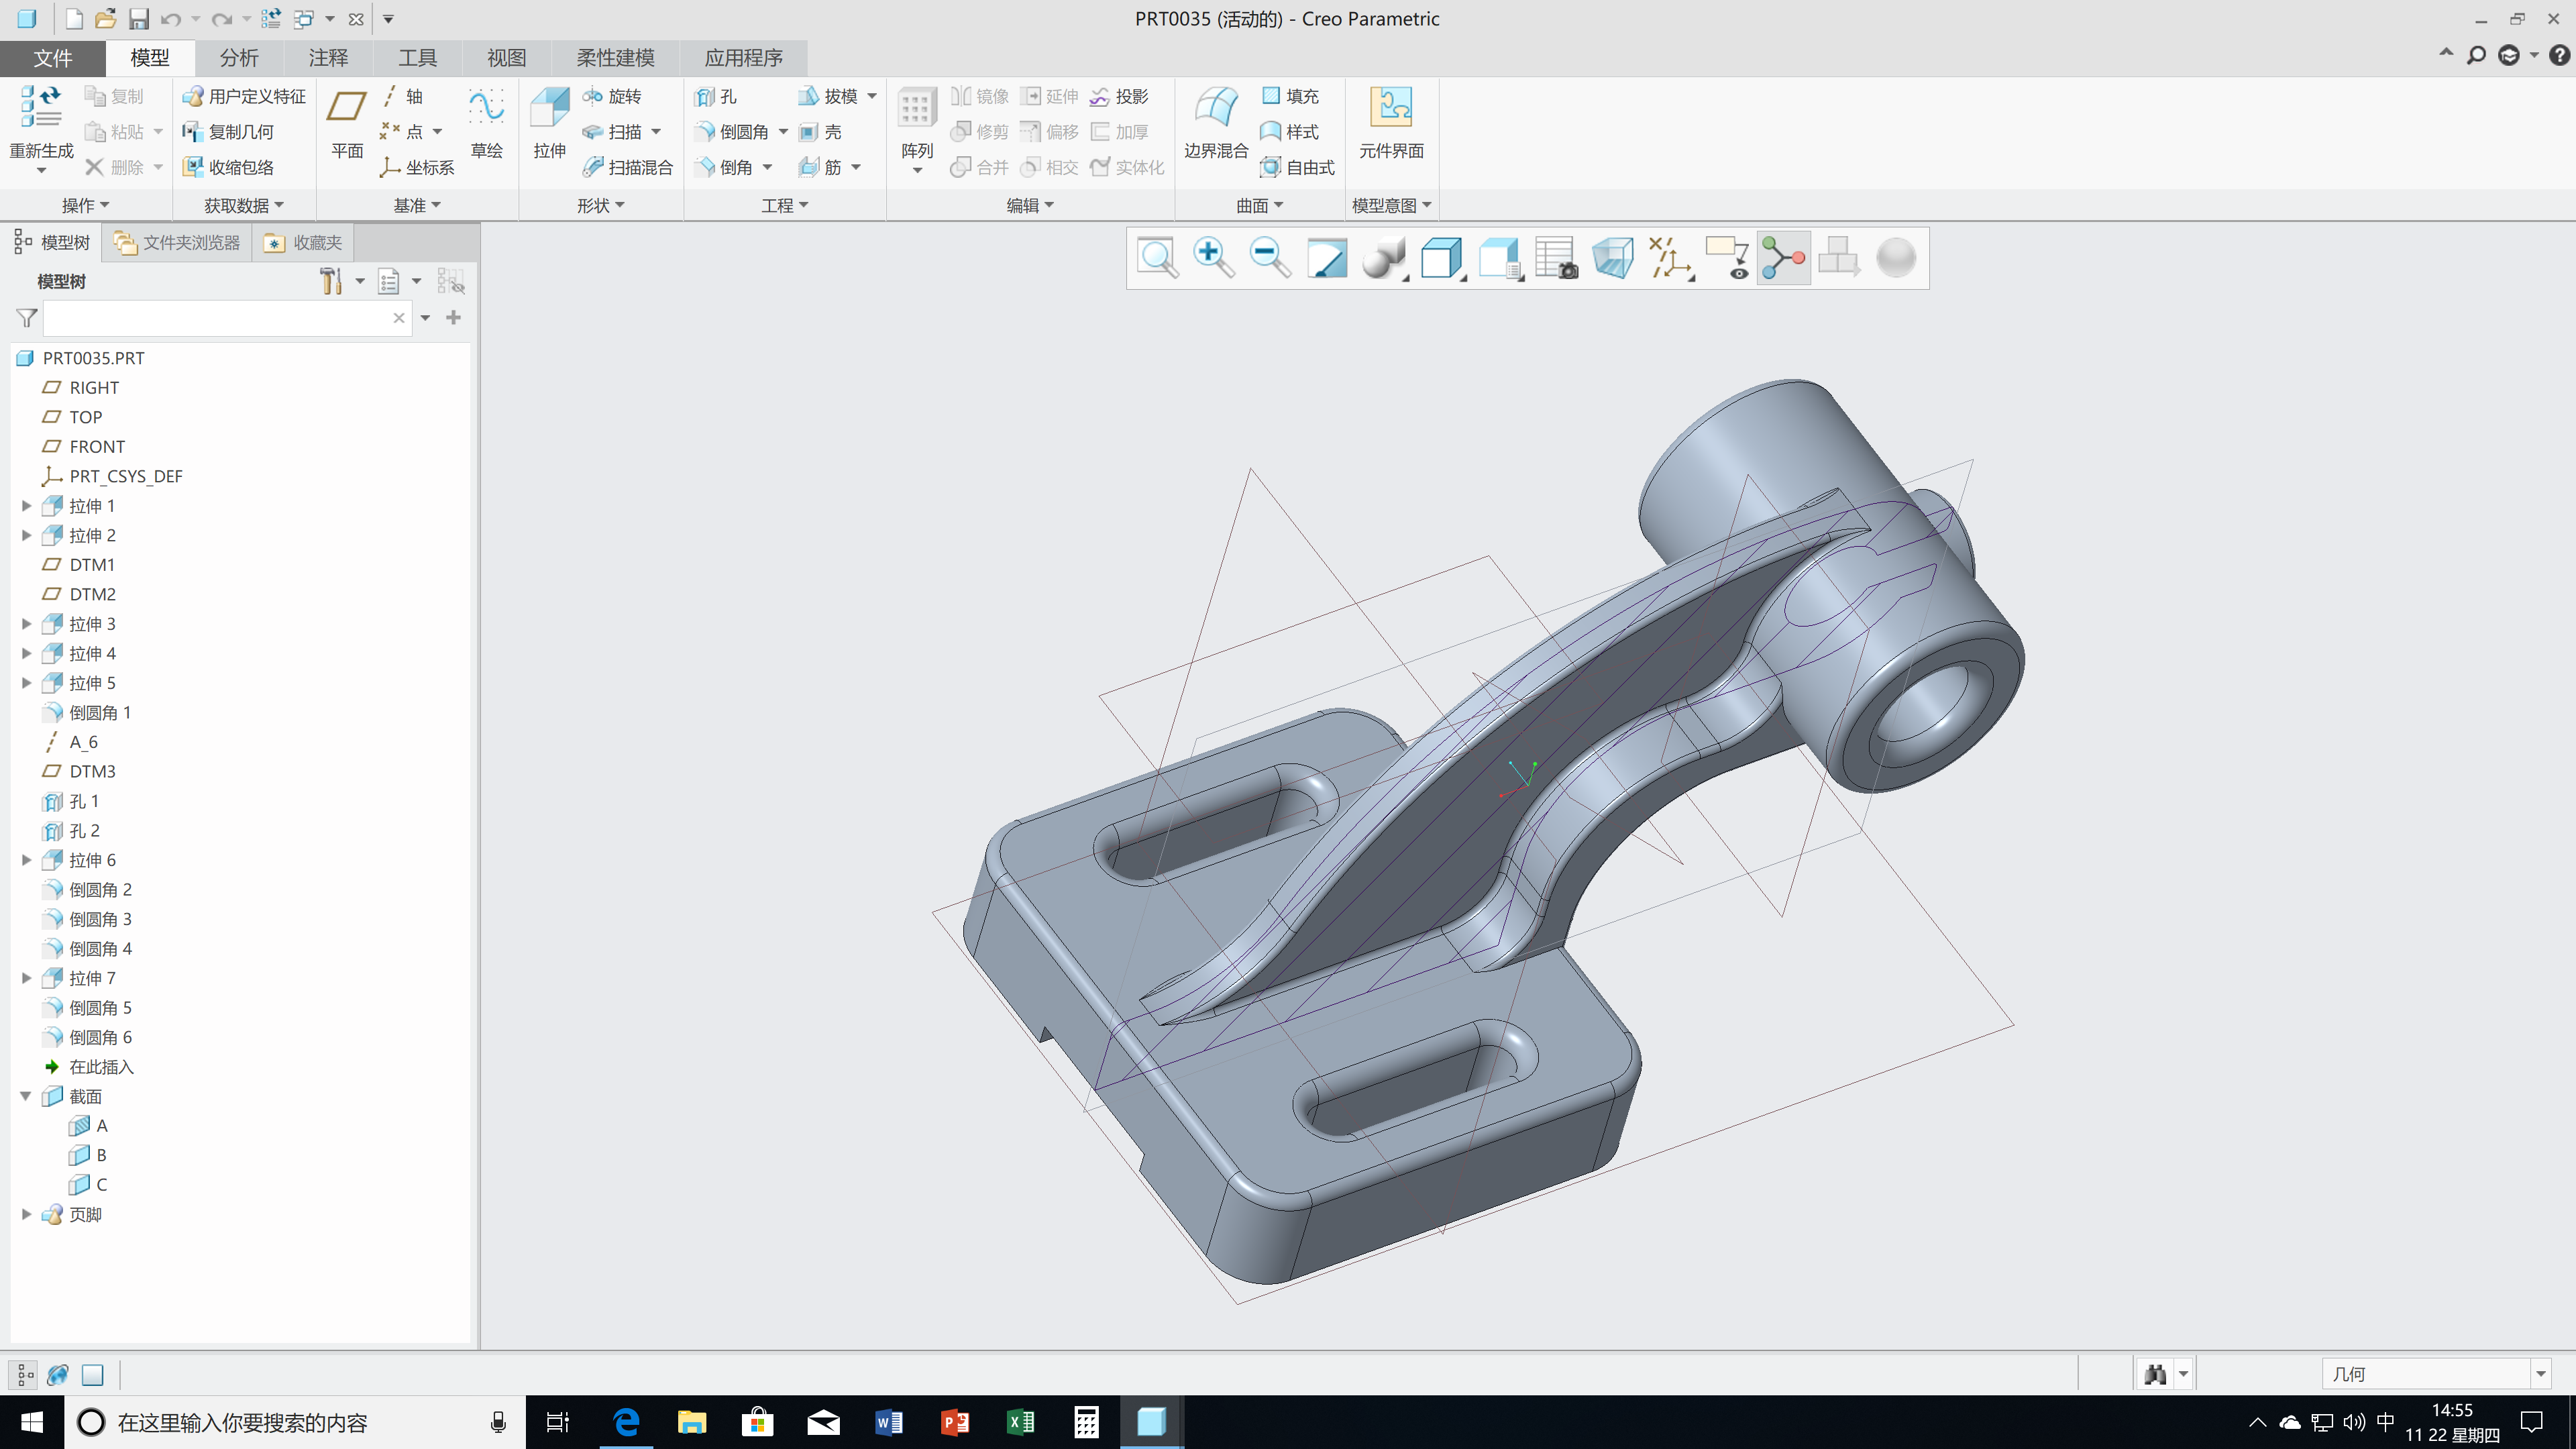Open Excel from the Windows taskbar
2576x1449 pixels.
coord(1020,1422)
